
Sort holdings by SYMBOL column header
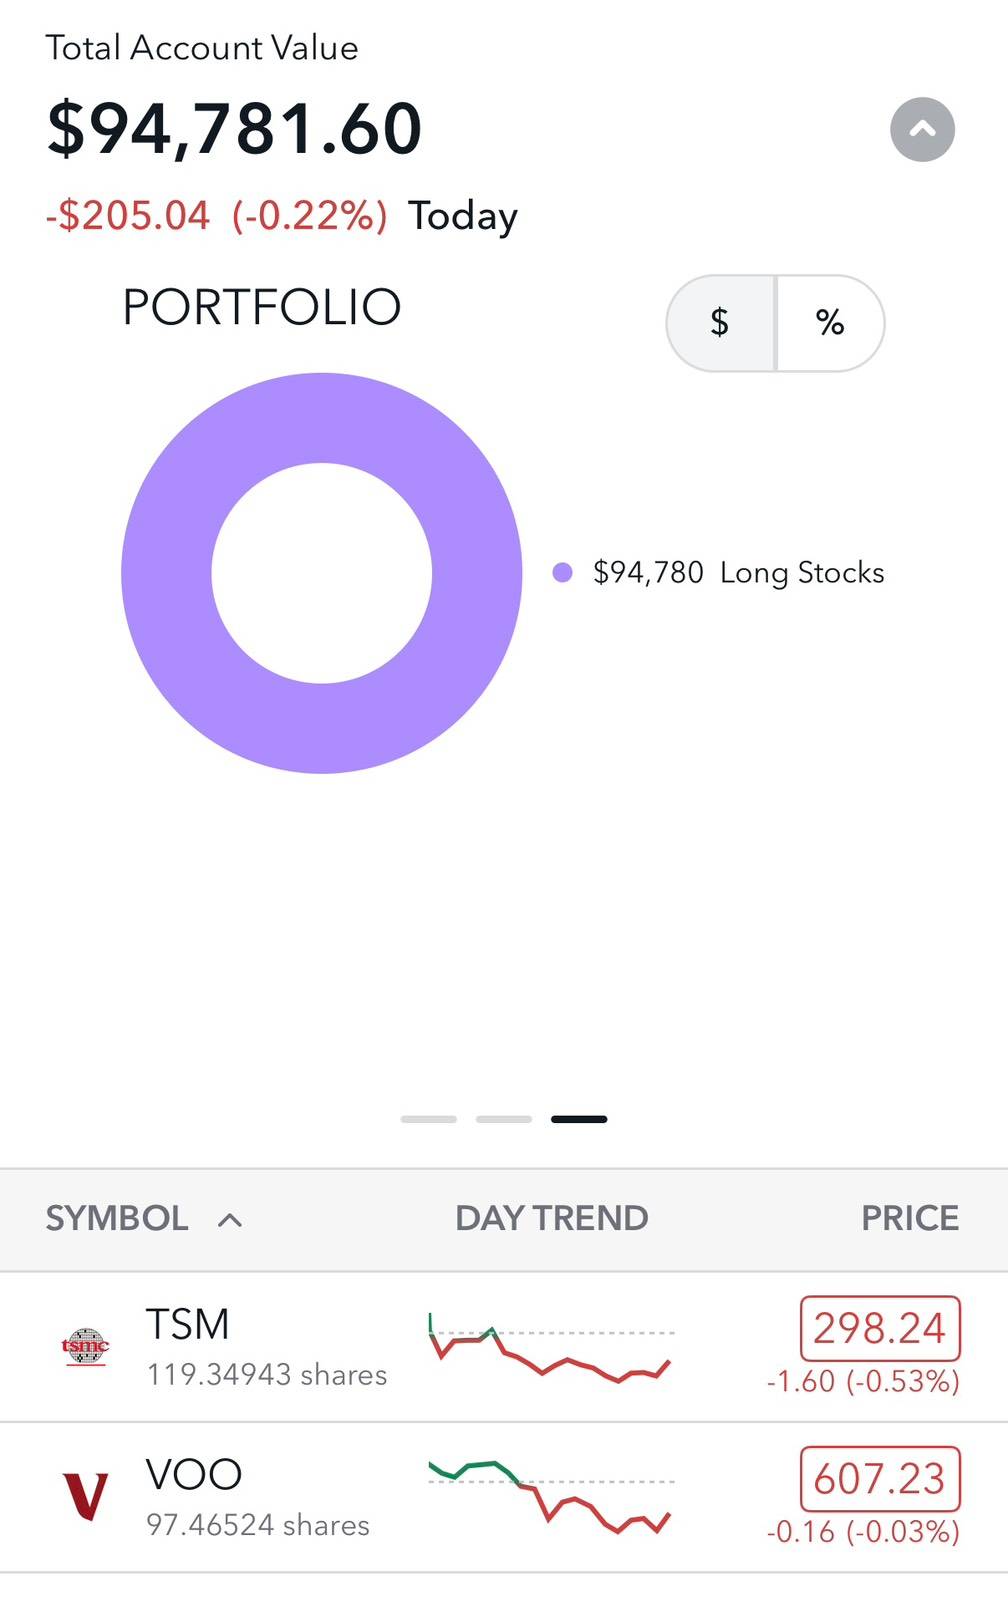(117, 1218)
